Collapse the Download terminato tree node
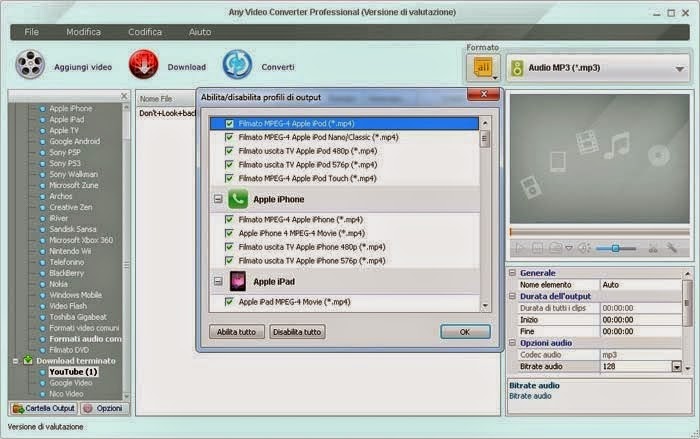Image resolution: width=700 pixels, height=439 pixels. coord(16,360)
